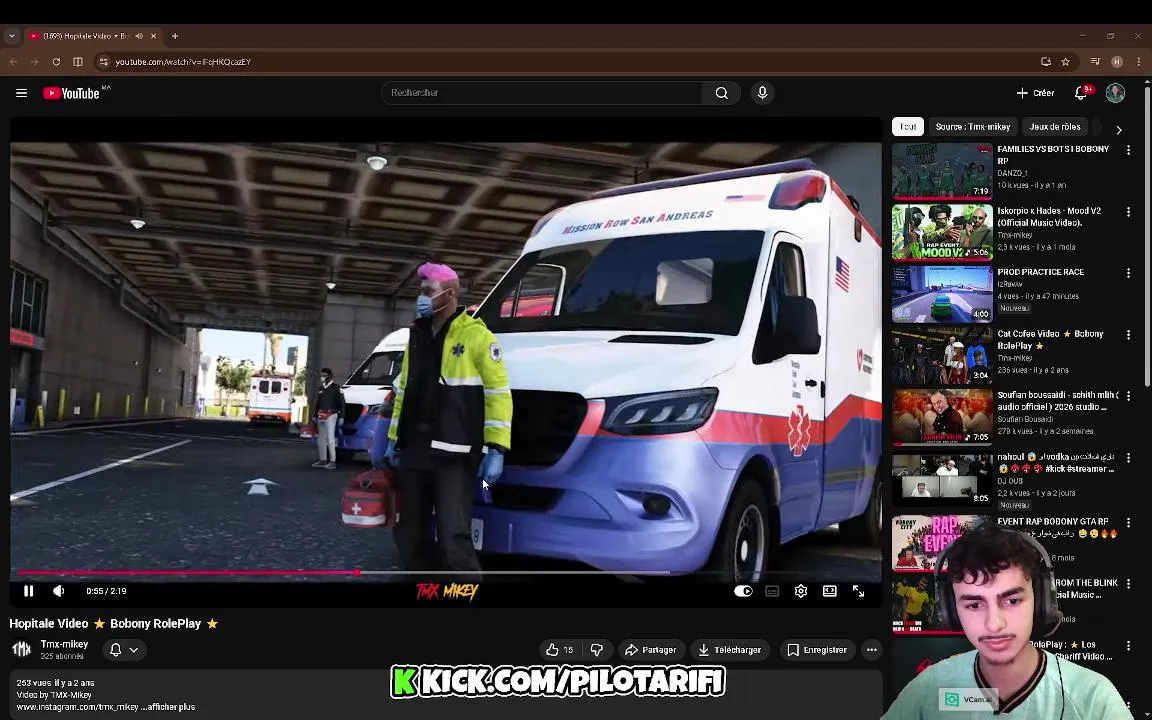Start voice search with microphone icon
Viewport: 1152px width, 720px height.
click(762, 93)
